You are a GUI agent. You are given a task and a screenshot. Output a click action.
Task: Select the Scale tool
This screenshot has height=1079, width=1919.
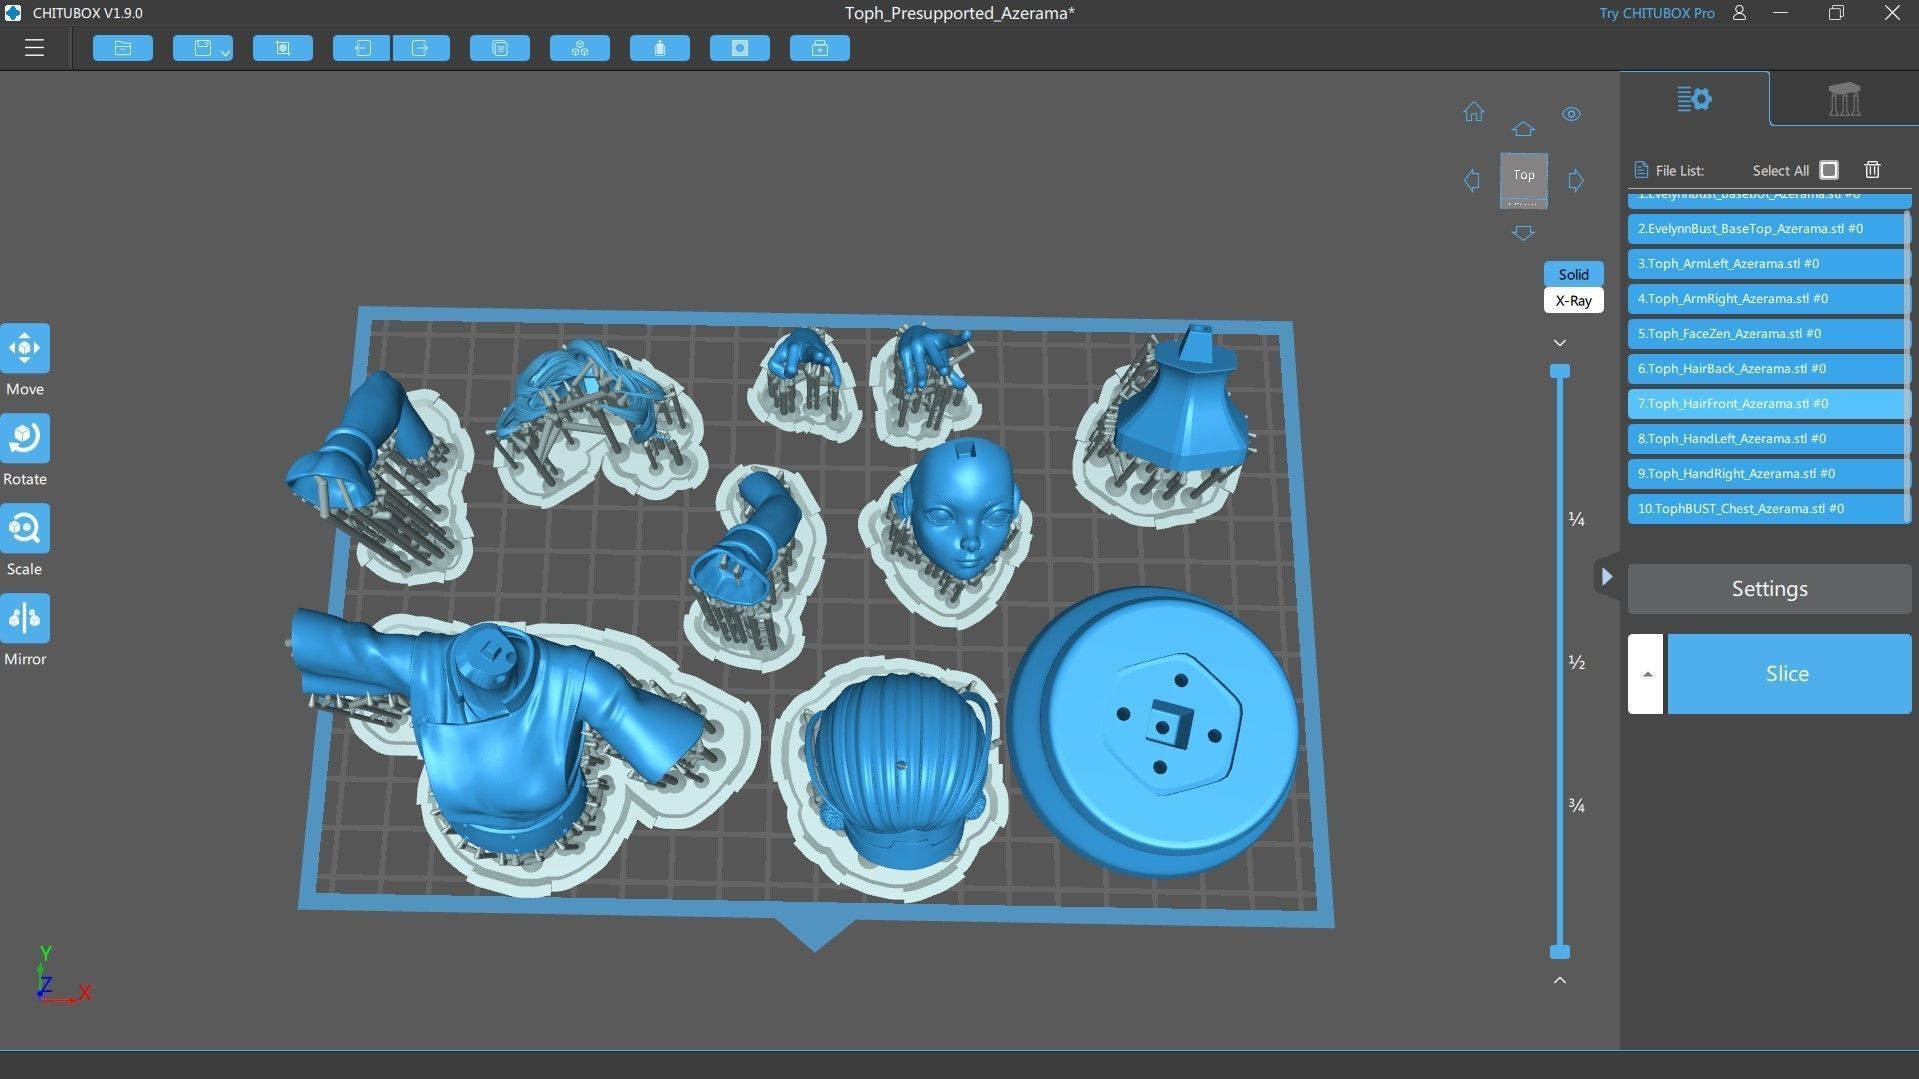25,529
